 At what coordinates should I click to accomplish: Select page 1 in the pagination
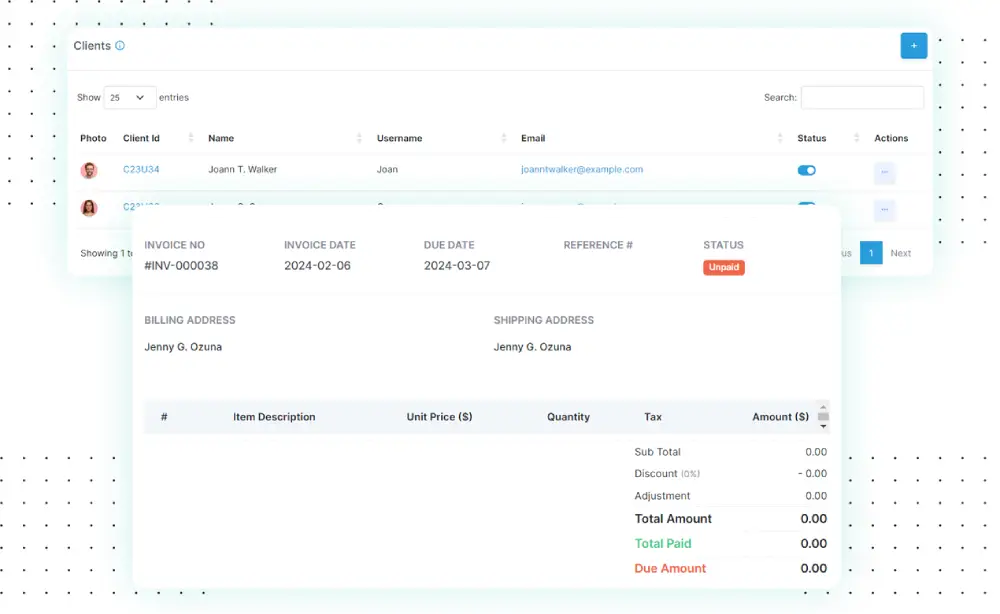pos(870,253)
